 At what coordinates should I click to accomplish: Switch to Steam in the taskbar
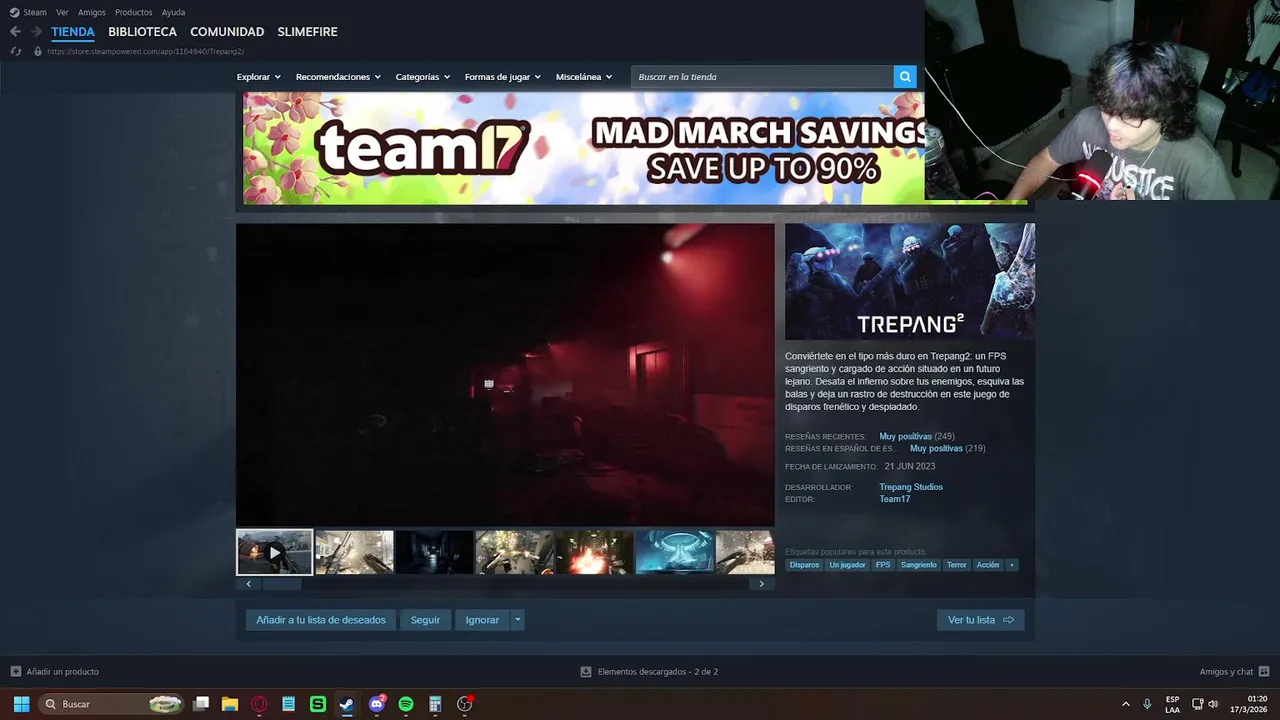point(346,704)
